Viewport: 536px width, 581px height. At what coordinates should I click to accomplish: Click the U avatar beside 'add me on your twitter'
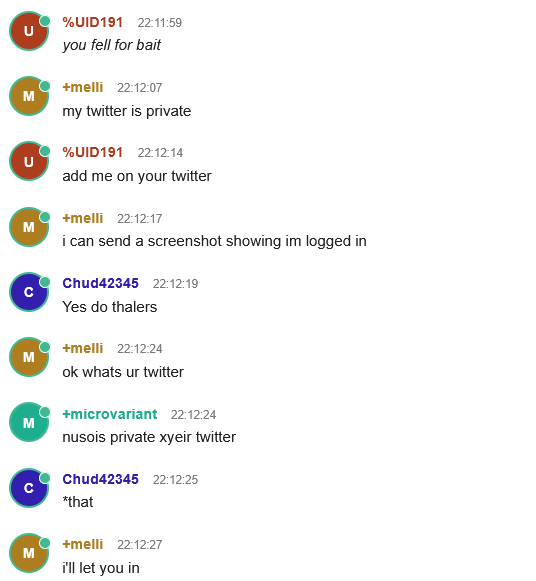29,161
